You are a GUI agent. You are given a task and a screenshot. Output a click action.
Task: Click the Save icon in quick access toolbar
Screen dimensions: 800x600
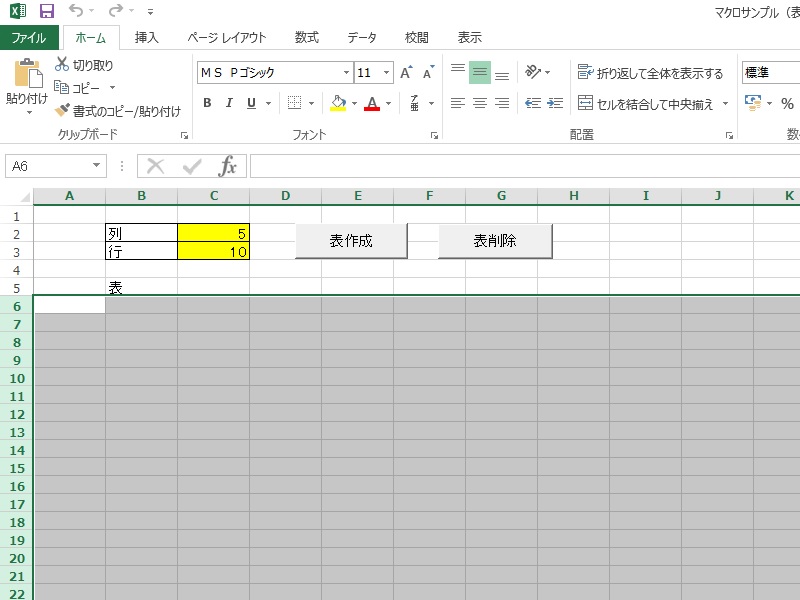coord(47,11)
